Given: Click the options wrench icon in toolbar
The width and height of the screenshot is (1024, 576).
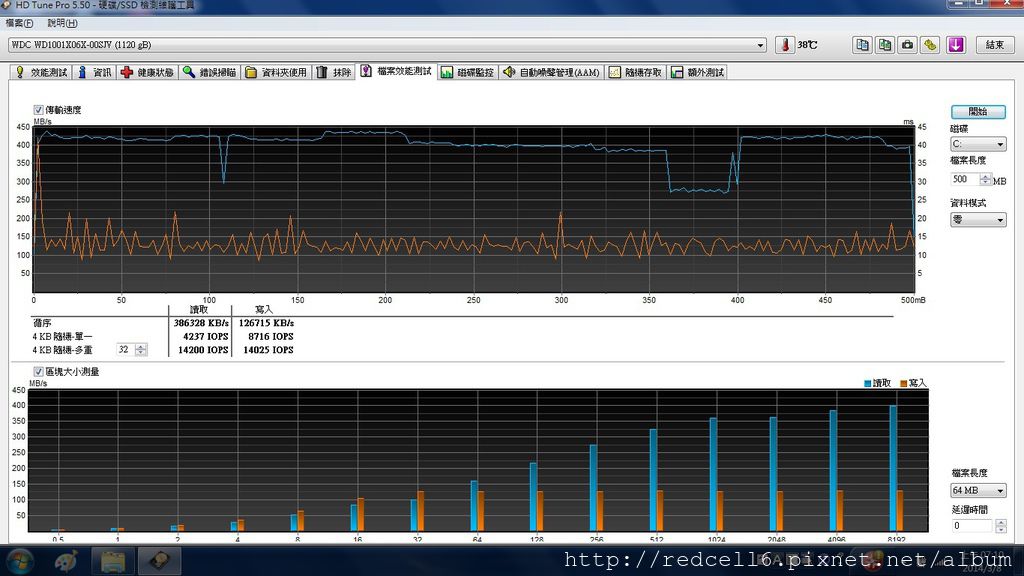Looking at the screenshot, I should (x=930, y=45).
